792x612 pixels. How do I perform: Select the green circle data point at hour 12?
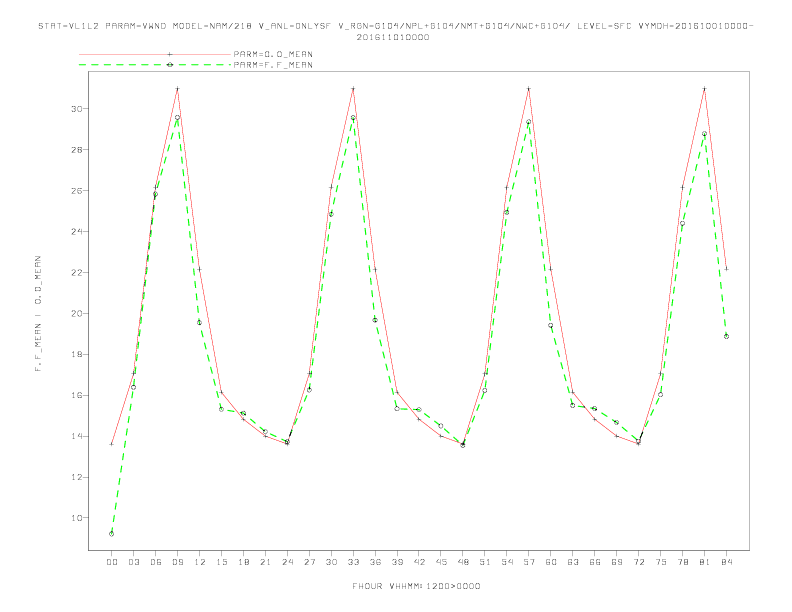tap(200, 322)
